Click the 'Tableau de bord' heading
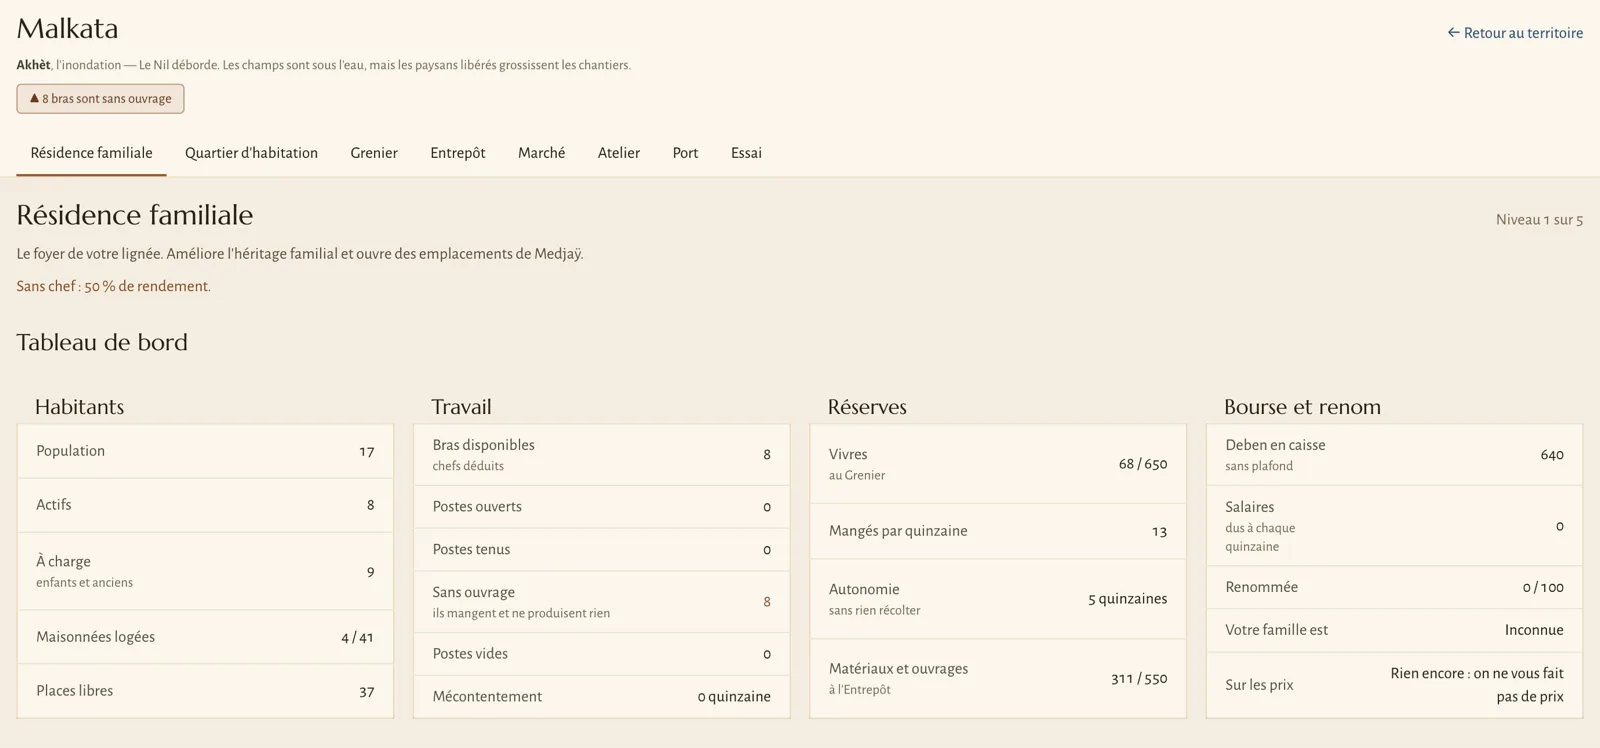The height and width of the screenshot is (748, 1600). pos(102,342)
